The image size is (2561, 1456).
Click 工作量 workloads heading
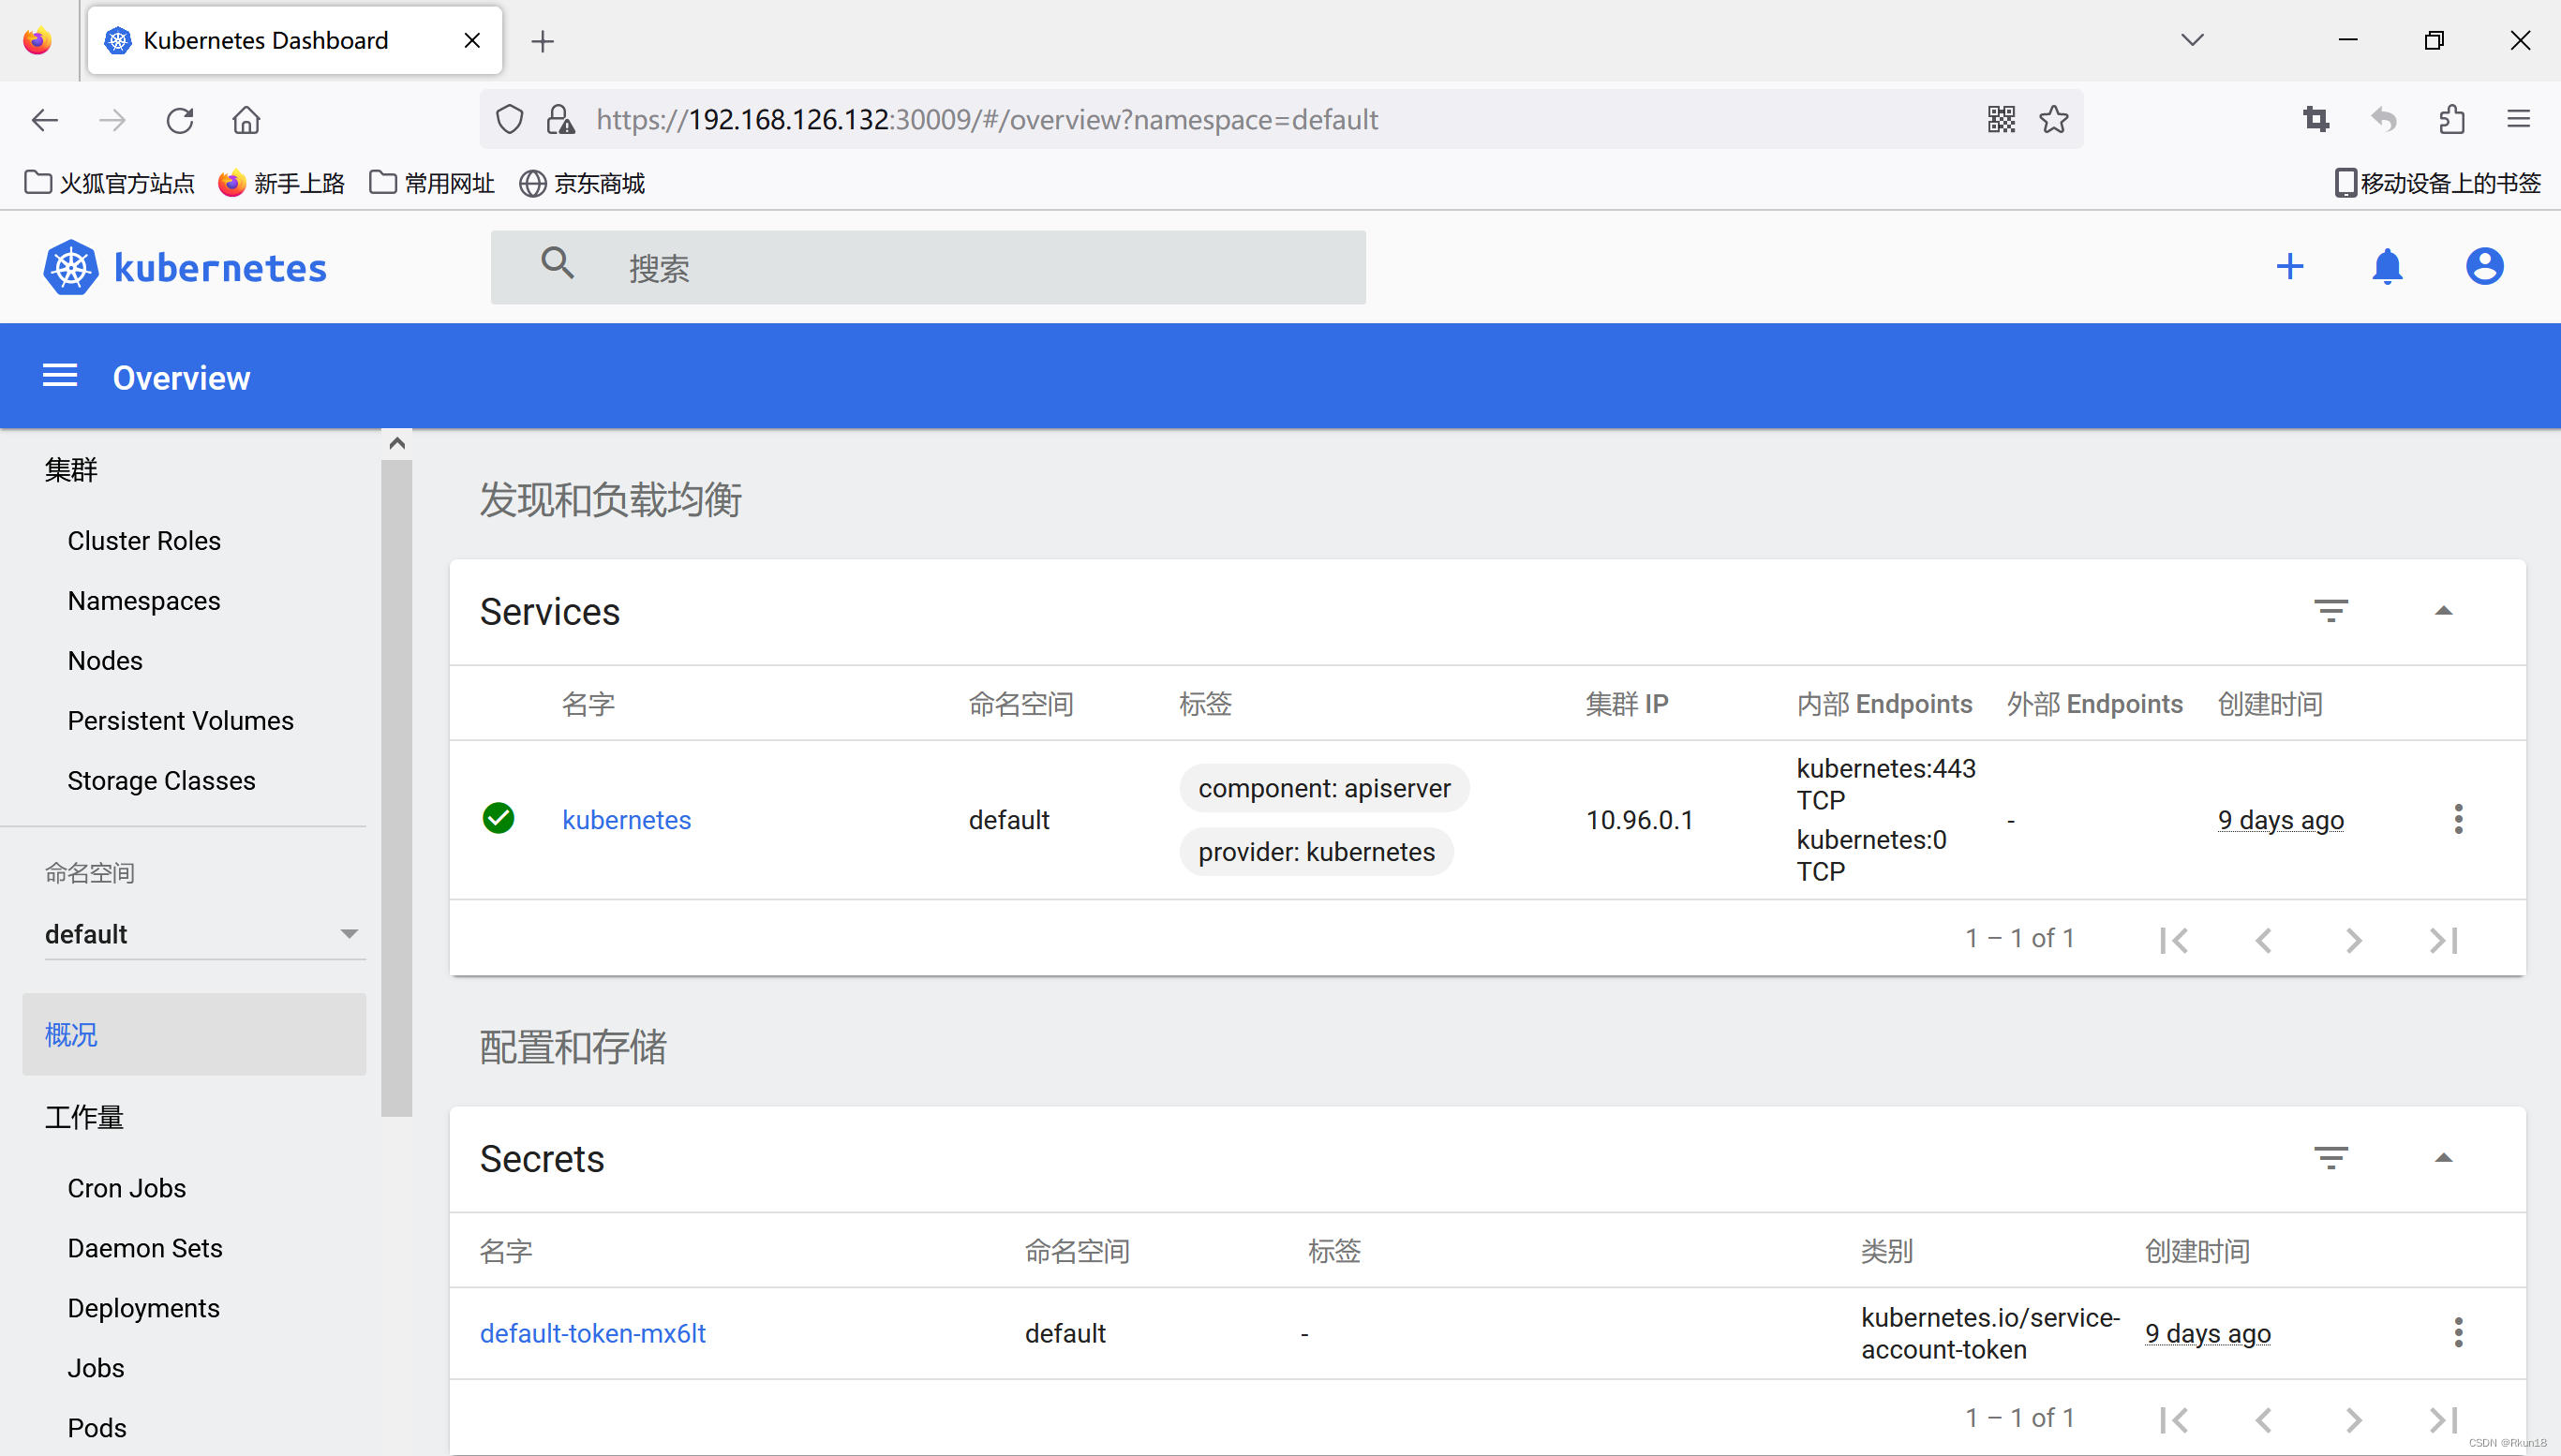[x=84, y=1117]
